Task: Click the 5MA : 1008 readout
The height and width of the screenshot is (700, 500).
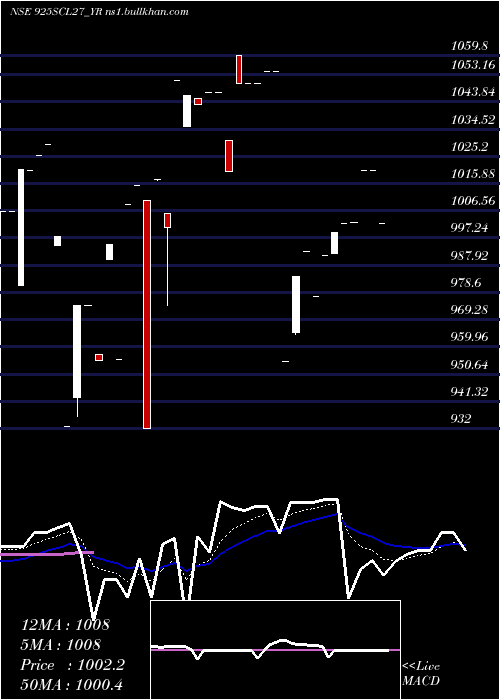Action: [x=61, y=645]
